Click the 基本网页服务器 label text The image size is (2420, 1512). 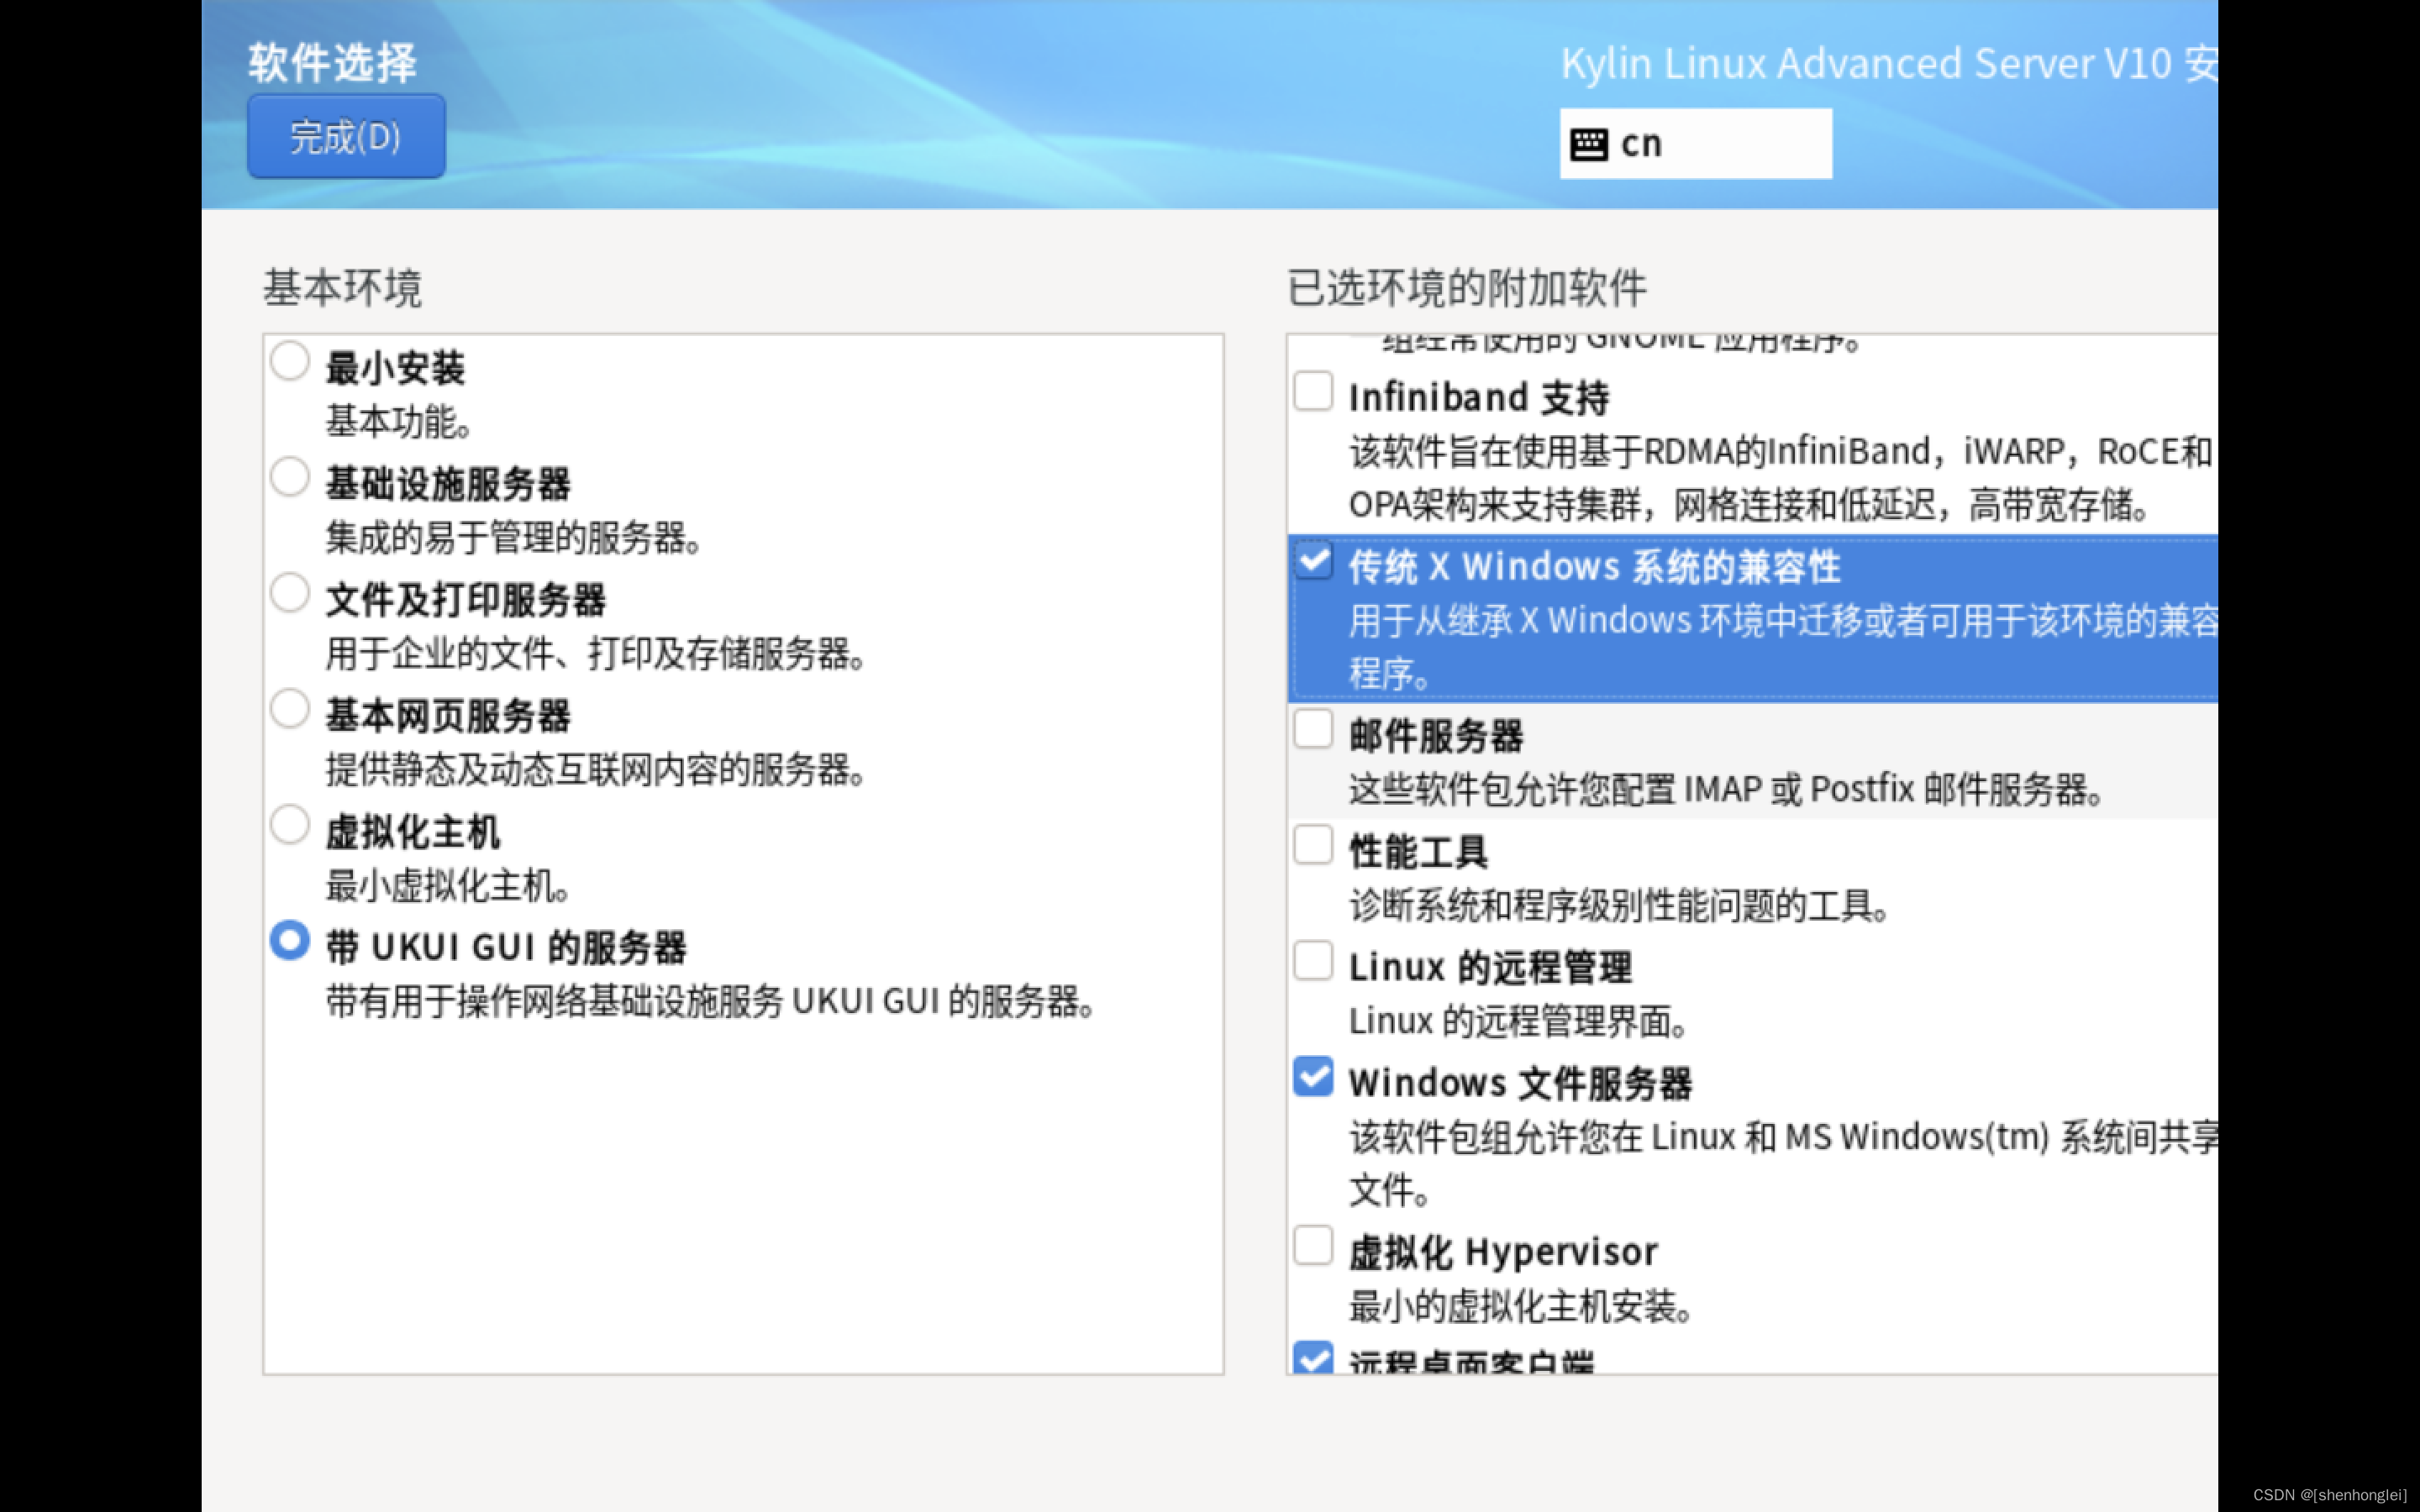tap(448, 716)
